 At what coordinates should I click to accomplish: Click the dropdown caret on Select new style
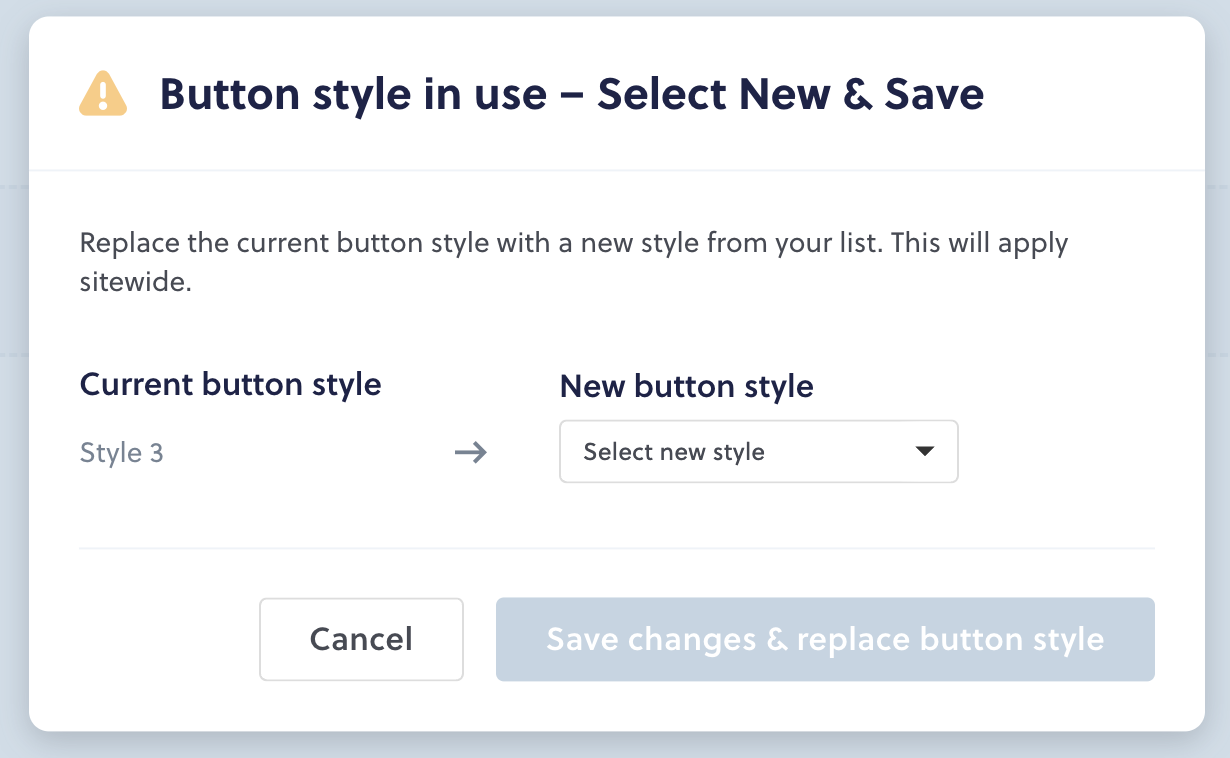pos(925,451)
